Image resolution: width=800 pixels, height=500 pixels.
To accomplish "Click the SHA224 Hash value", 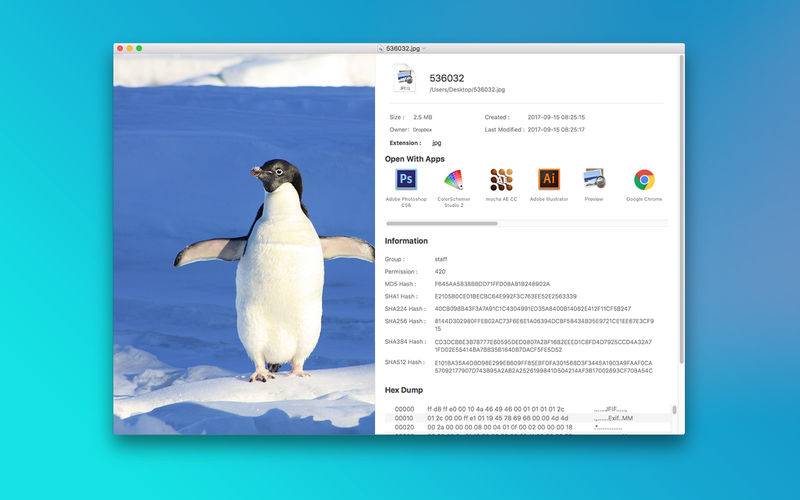I will coord(533,309).
